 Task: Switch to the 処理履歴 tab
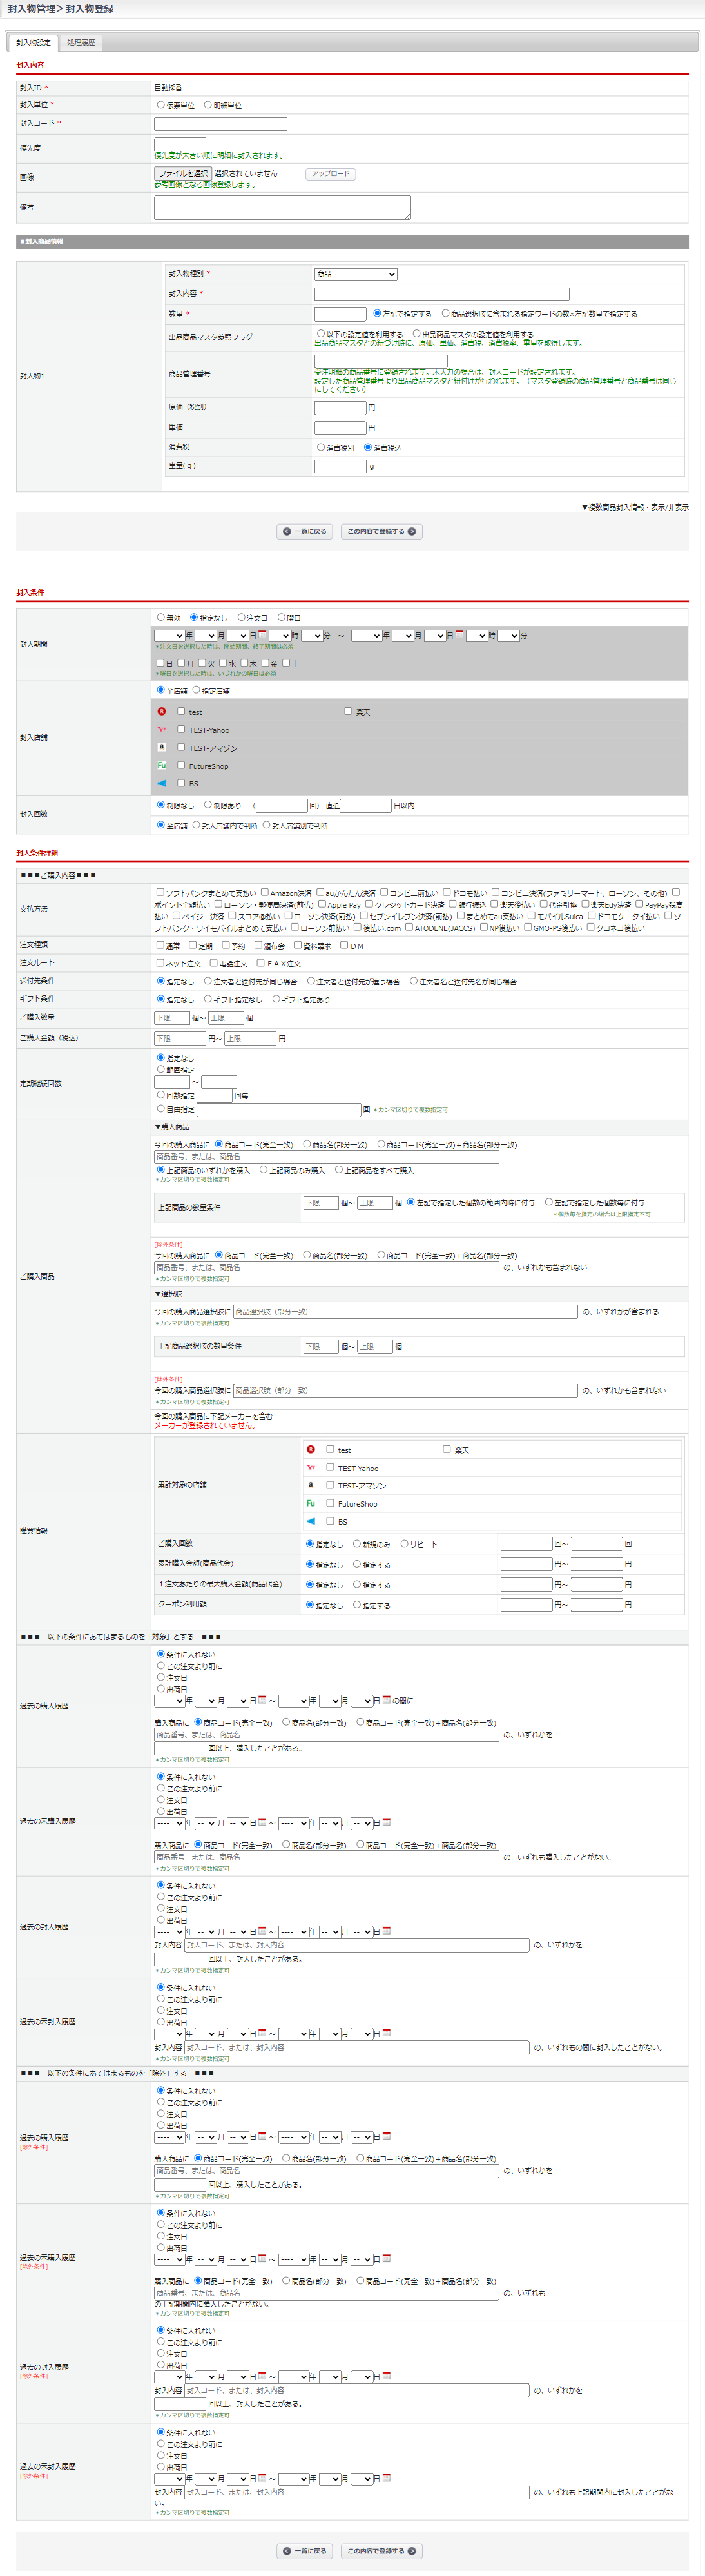[x=81, y=43]
